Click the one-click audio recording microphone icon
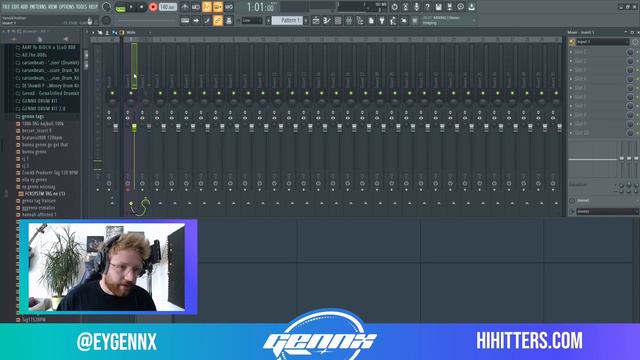 (416, 7)
